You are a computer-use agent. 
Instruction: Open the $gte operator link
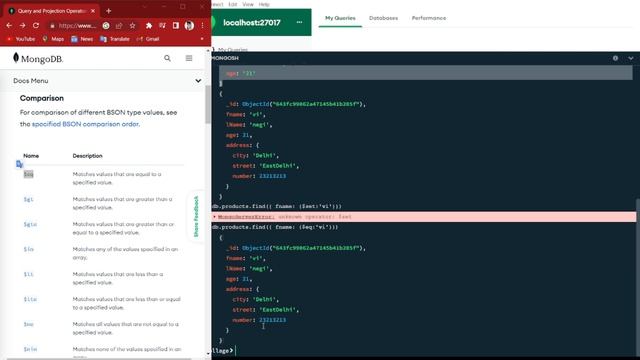coord(30,224)
